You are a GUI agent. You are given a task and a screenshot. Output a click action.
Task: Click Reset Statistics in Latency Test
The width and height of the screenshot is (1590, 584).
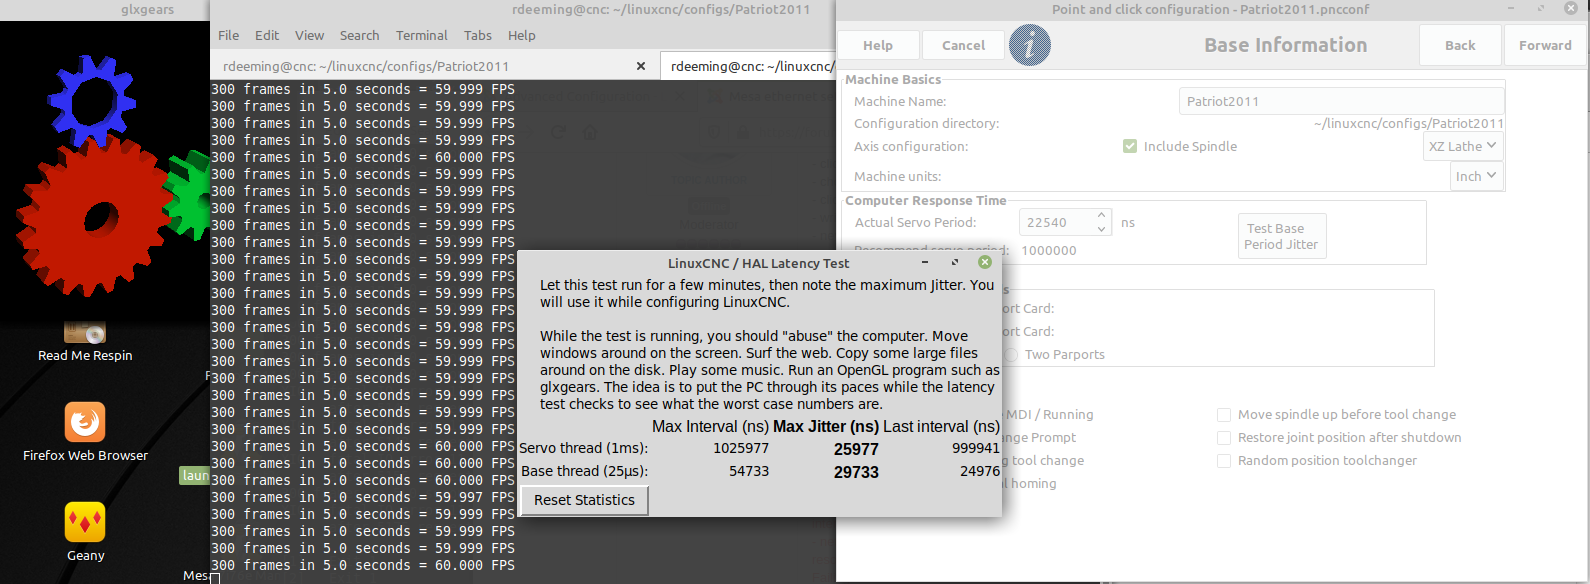pos(584,500)
